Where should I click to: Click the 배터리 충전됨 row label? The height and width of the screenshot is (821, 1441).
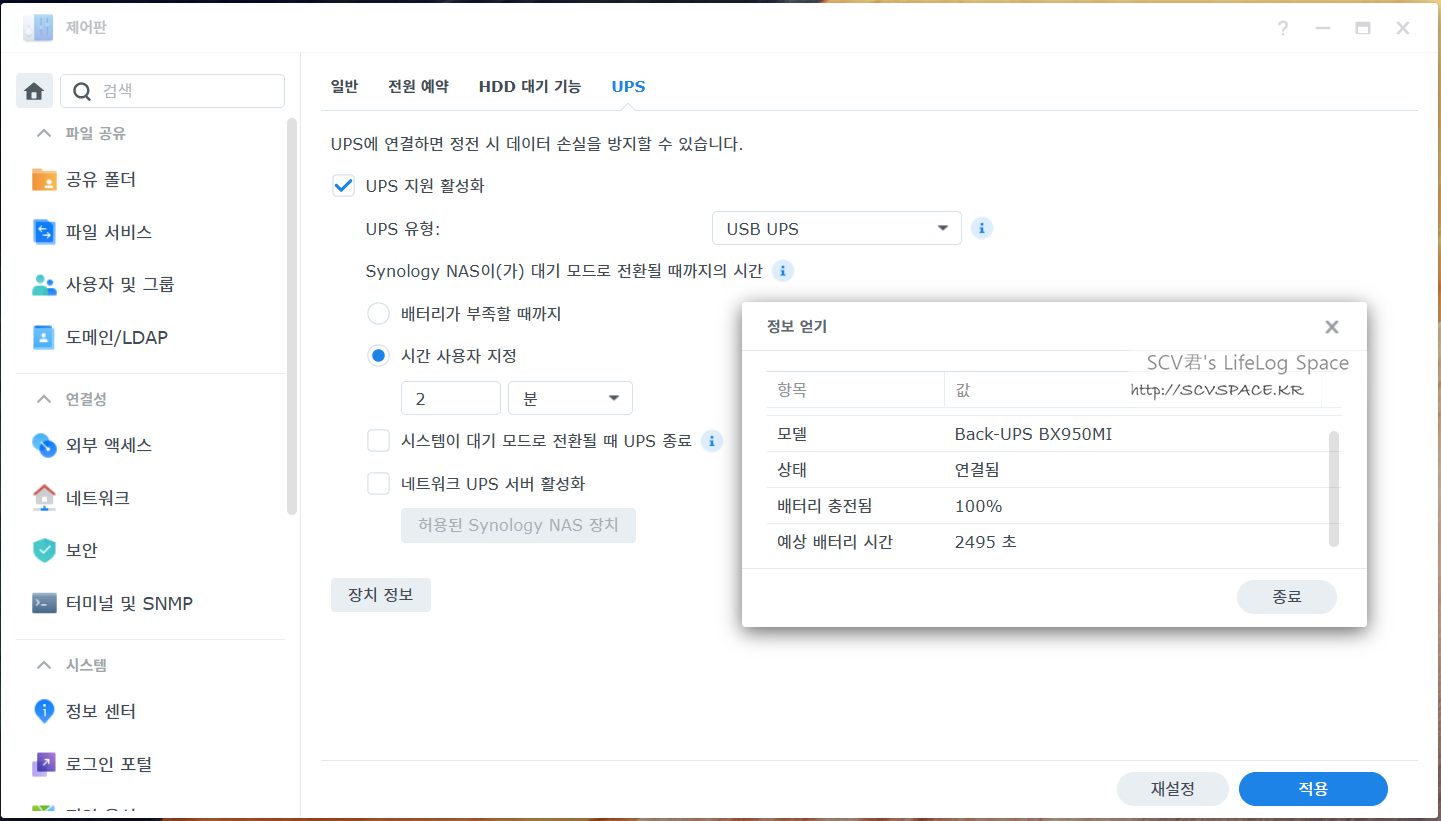[x=825, y=506]
